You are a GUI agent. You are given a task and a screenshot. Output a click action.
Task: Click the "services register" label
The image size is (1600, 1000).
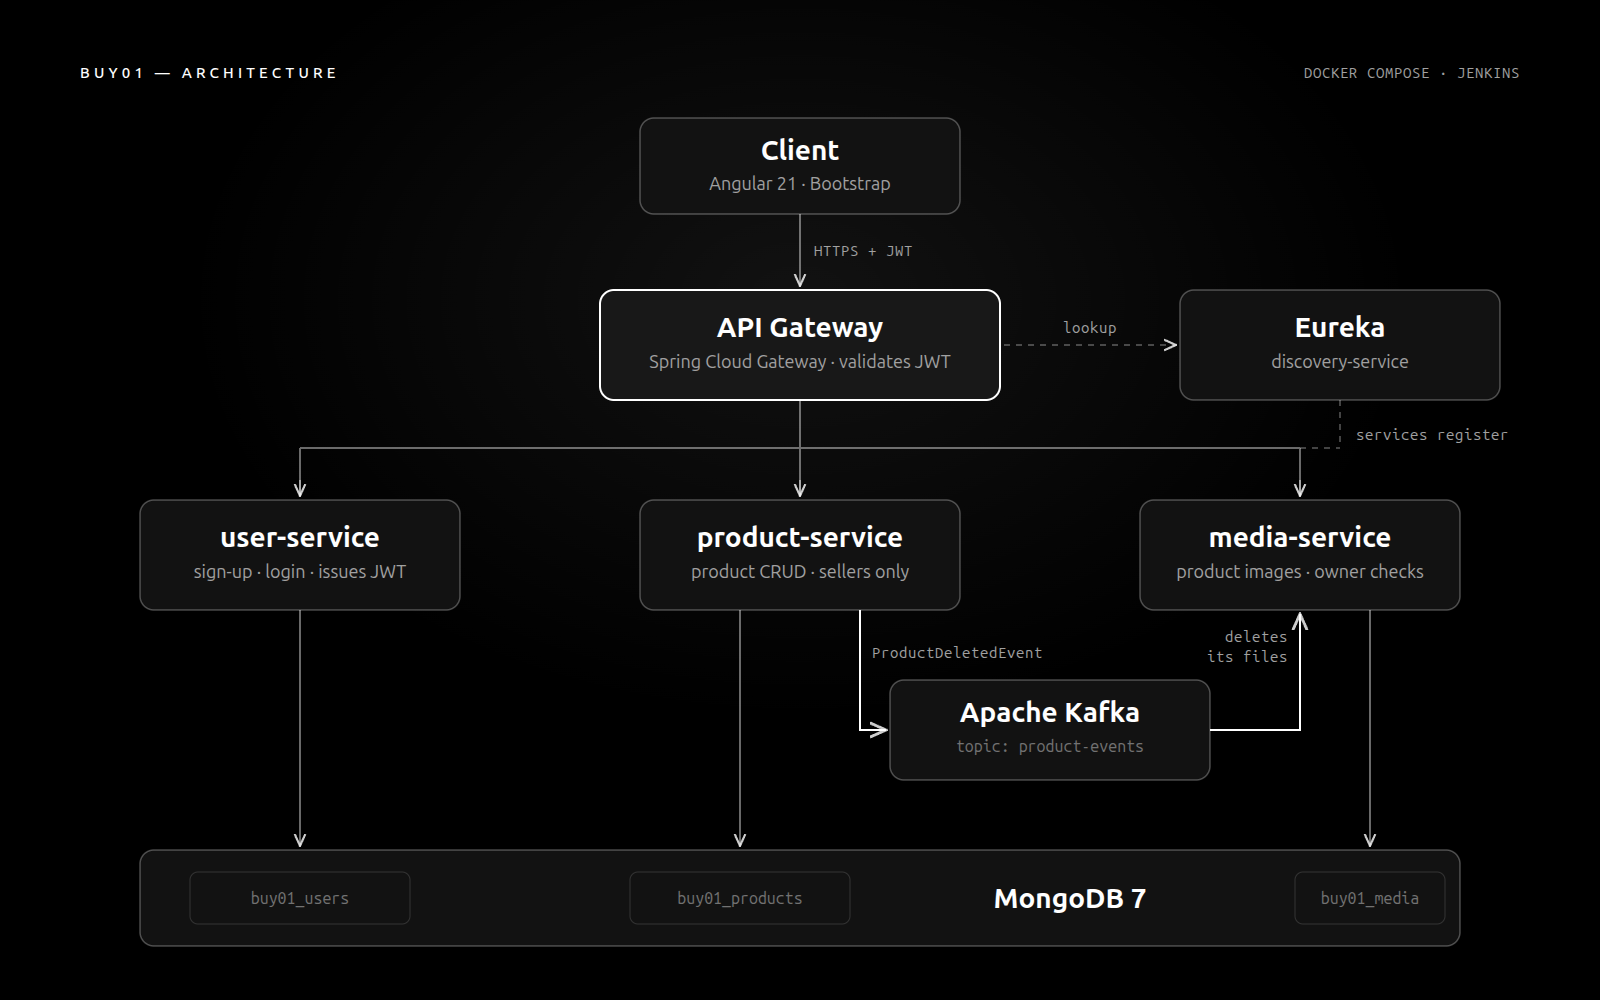(1431, 435)
